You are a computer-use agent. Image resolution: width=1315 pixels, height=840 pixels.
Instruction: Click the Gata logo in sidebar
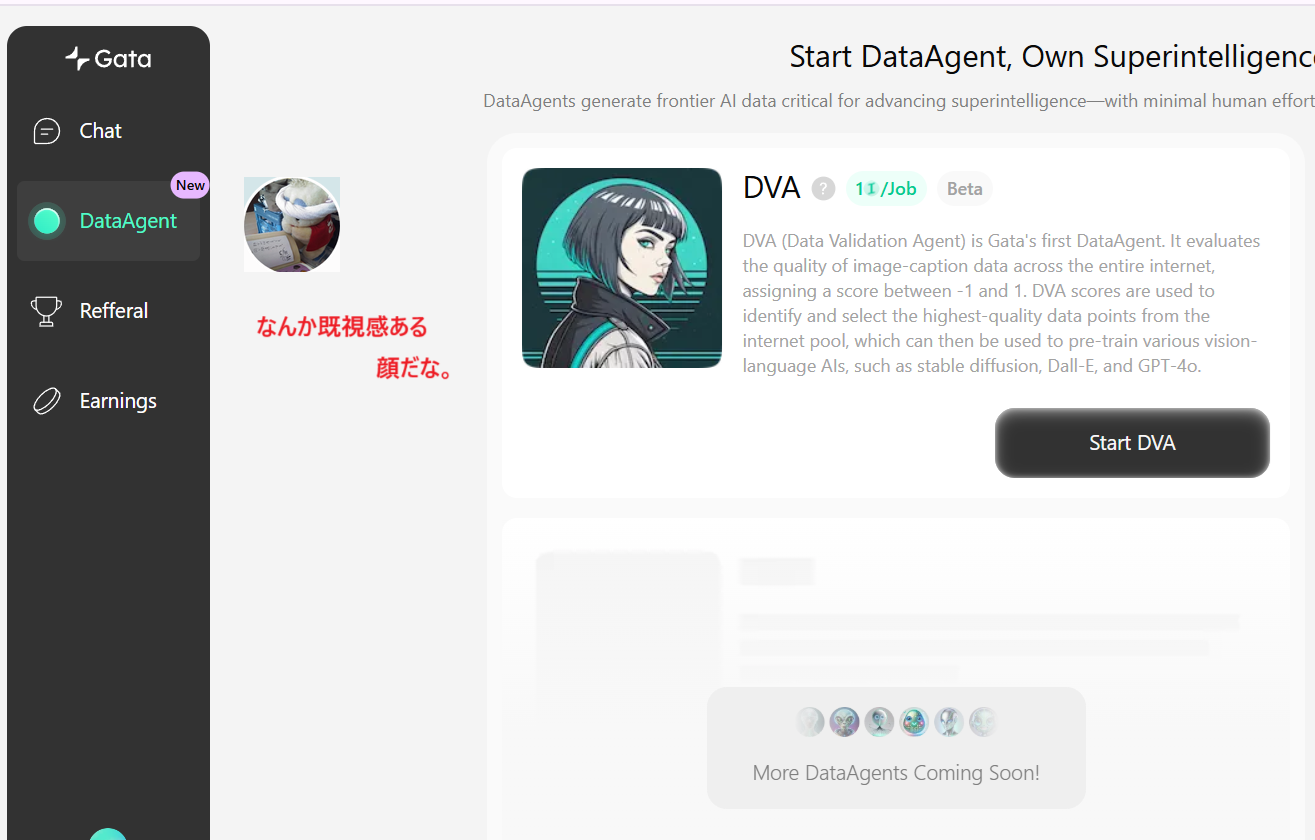point(108,59)
